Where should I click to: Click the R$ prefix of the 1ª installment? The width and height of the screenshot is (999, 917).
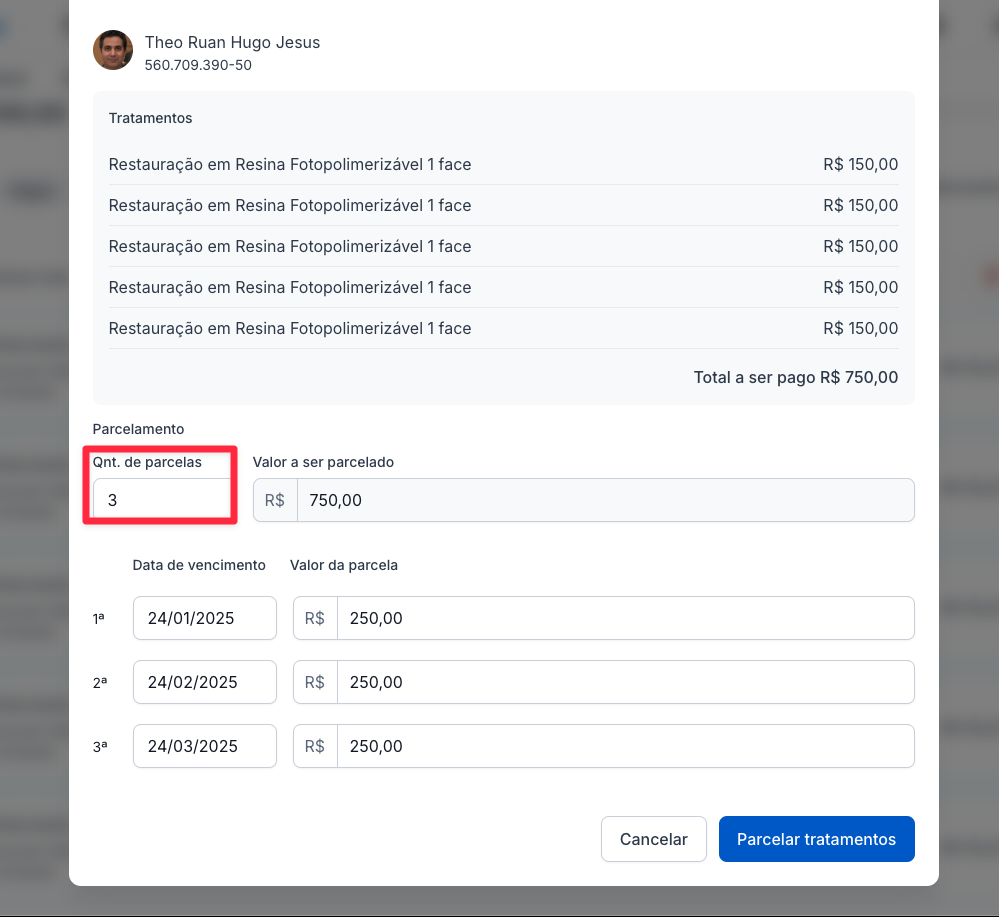(315, 618)
